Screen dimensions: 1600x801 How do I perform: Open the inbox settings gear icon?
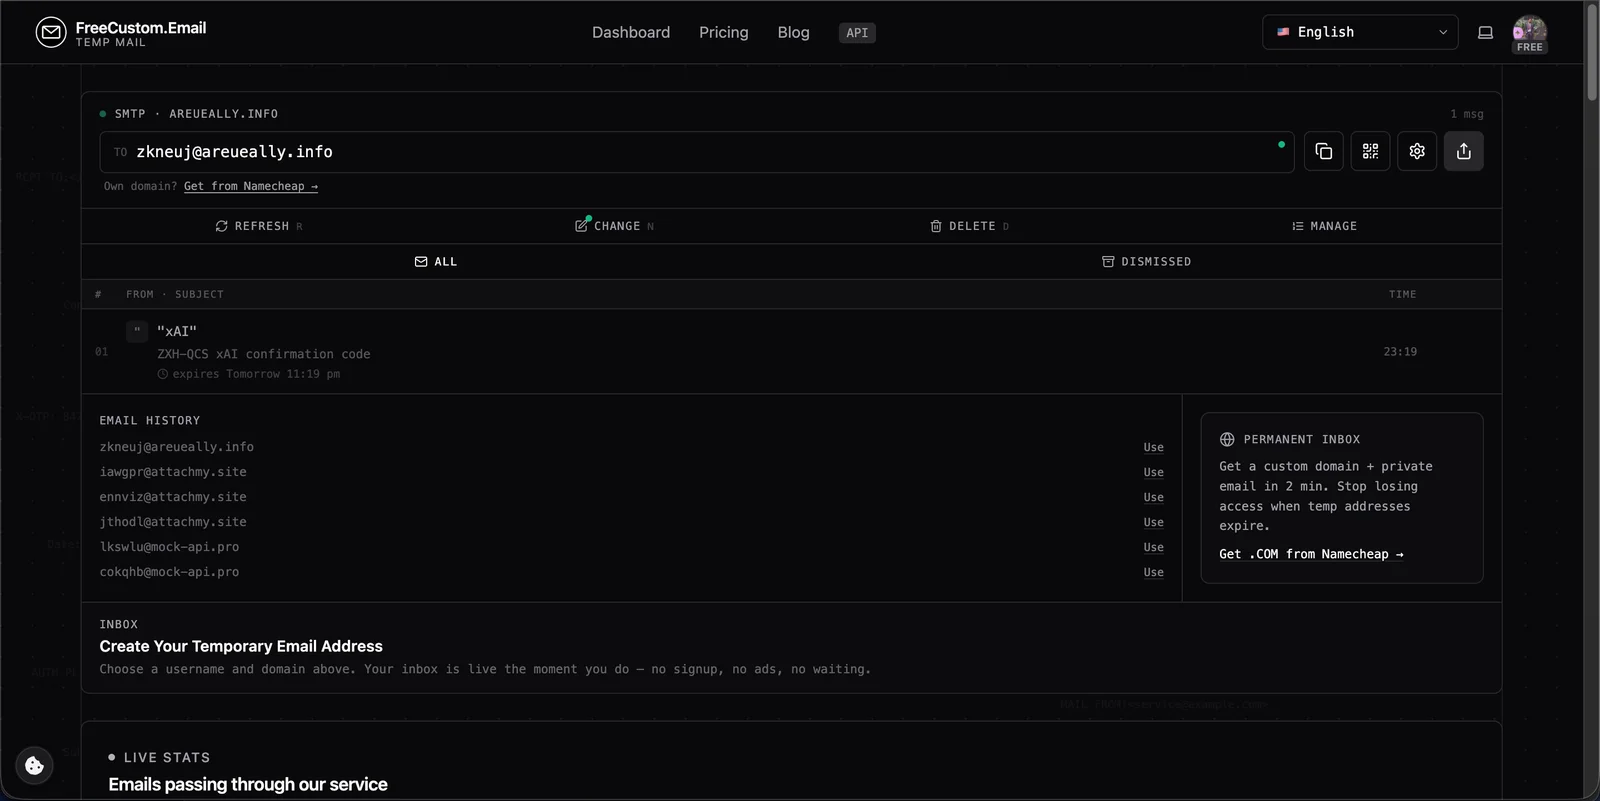(x=1417, y=151)
